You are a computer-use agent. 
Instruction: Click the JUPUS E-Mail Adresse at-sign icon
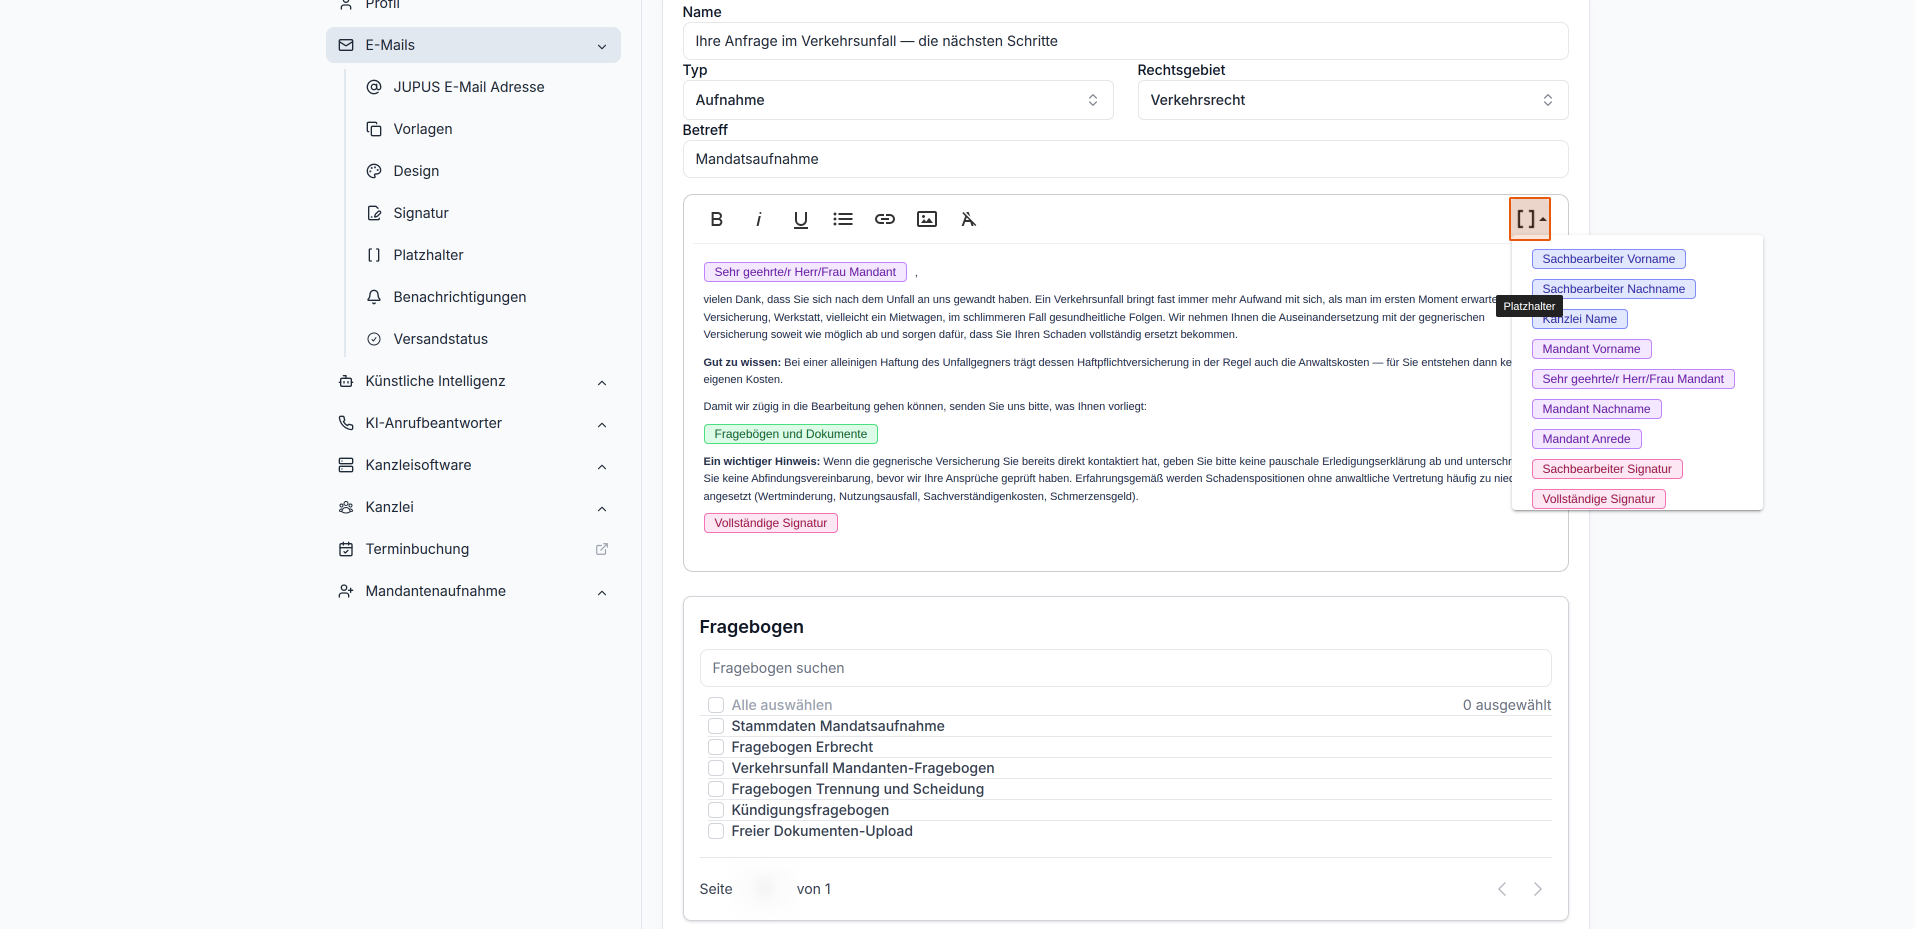click(x=374, y=87)
